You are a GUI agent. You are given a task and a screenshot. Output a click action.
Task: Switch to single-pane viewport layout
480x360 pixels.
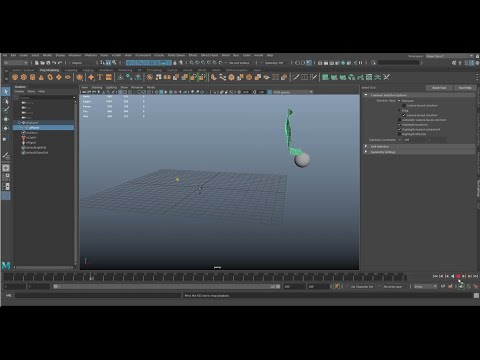[x=6, y=168]
